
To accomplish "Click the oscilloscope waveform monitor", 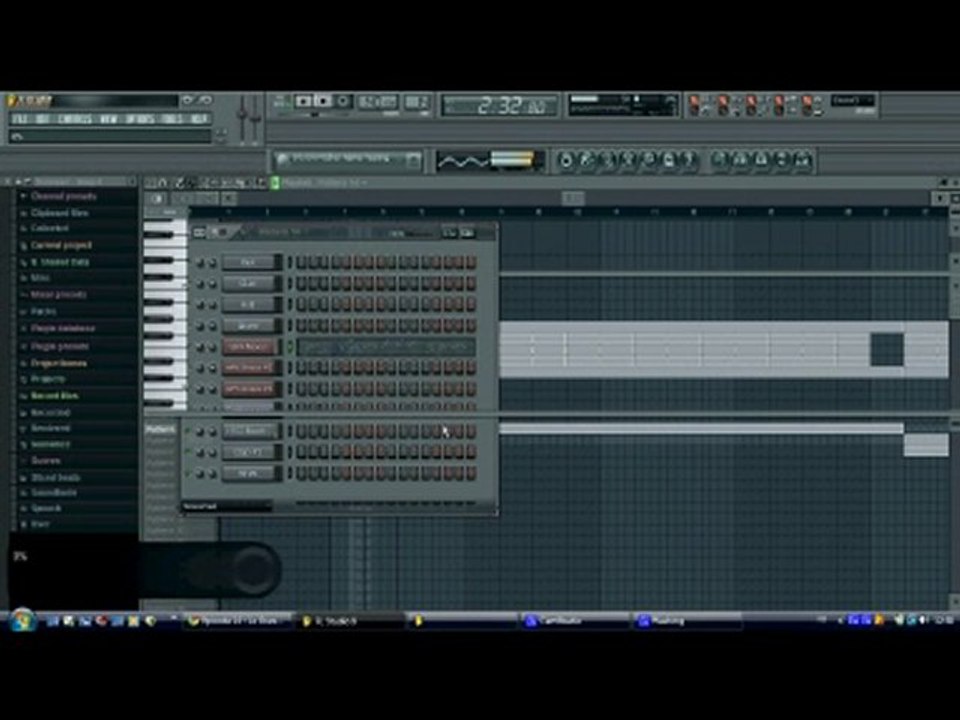I will pos(463,162).
